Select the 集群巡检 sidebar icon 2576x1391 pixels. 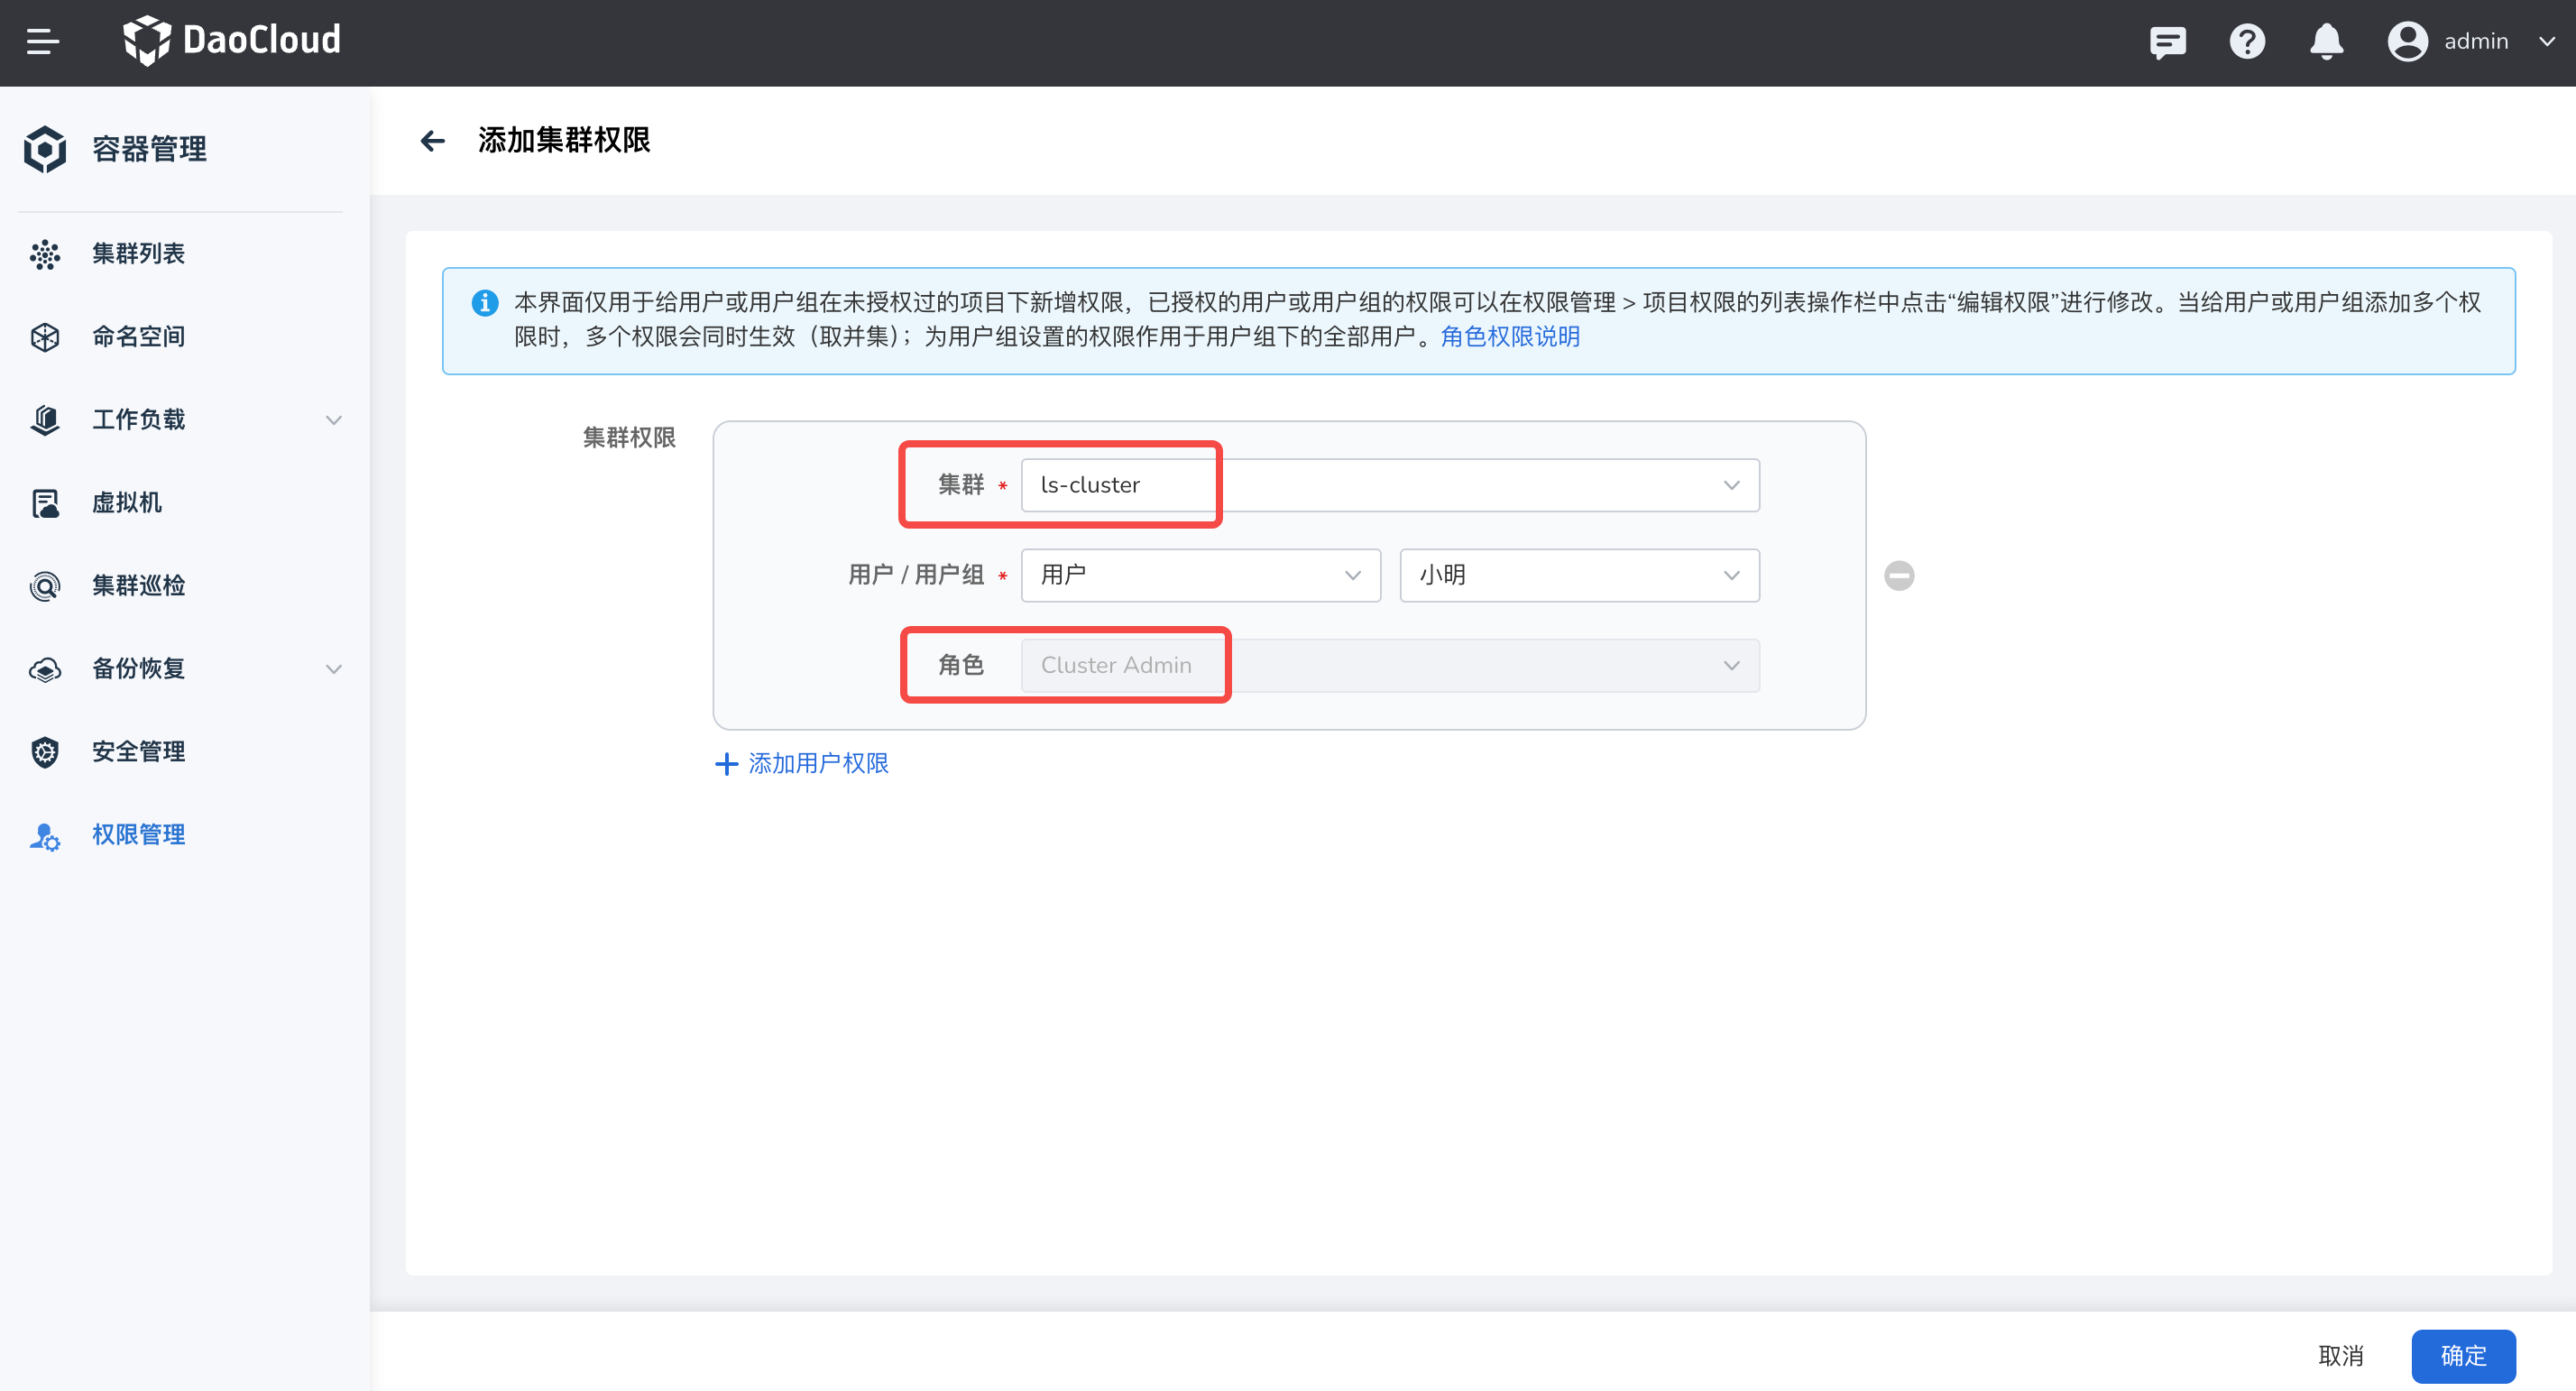(45, 585)
